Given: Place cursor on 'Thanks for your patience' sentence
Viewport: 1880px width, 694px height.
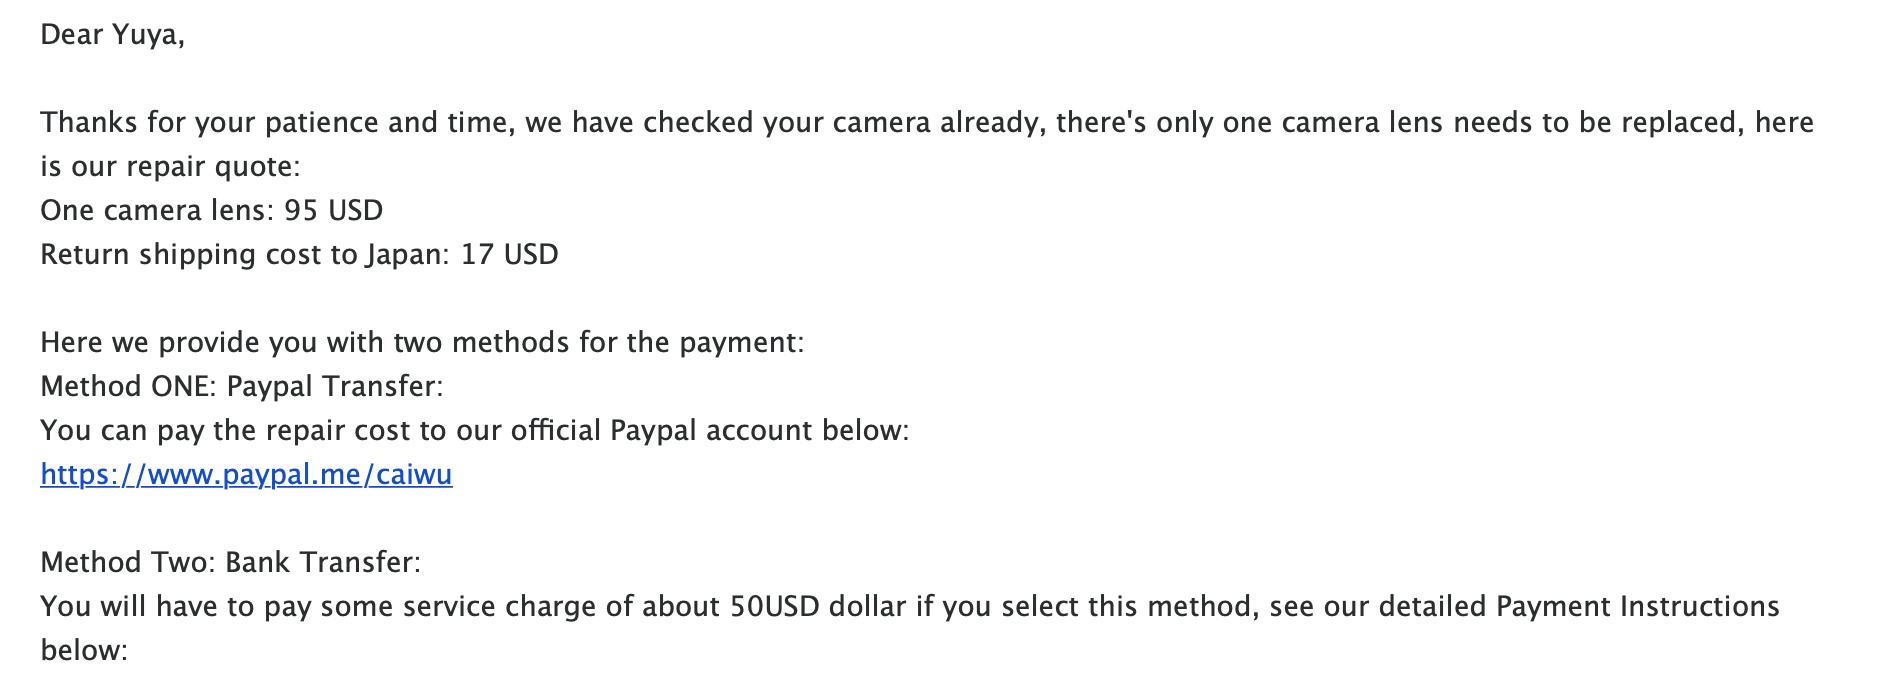Looking at the screenshot, I should coord(927,123).
